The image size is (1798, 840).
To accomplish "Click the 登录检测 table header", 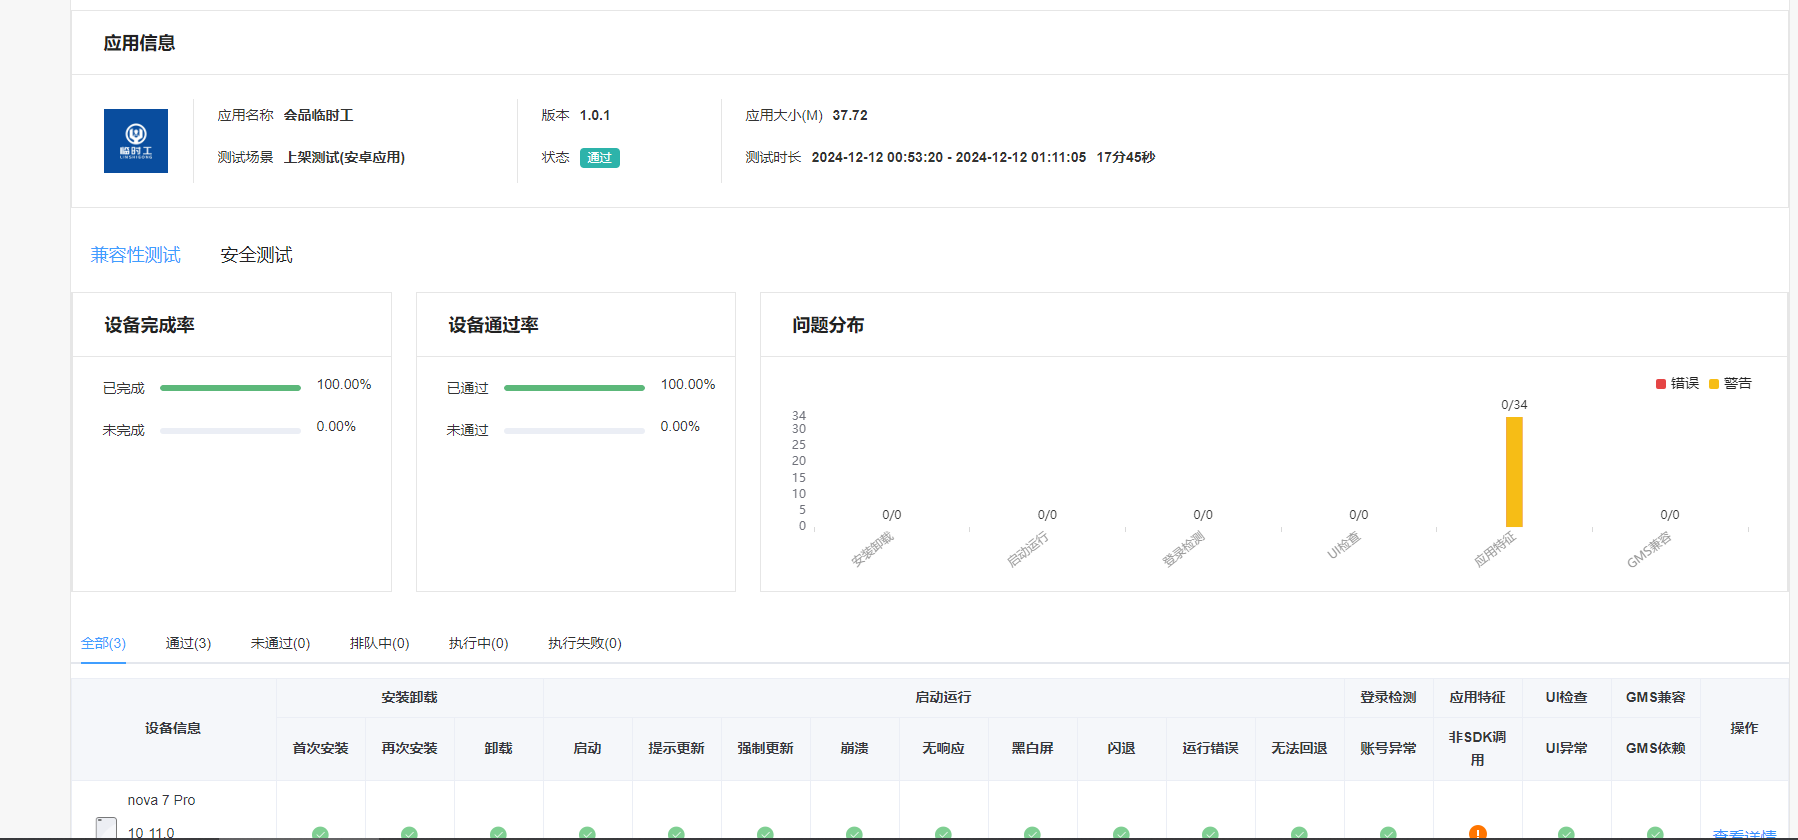I will [x=1388, y=697].
